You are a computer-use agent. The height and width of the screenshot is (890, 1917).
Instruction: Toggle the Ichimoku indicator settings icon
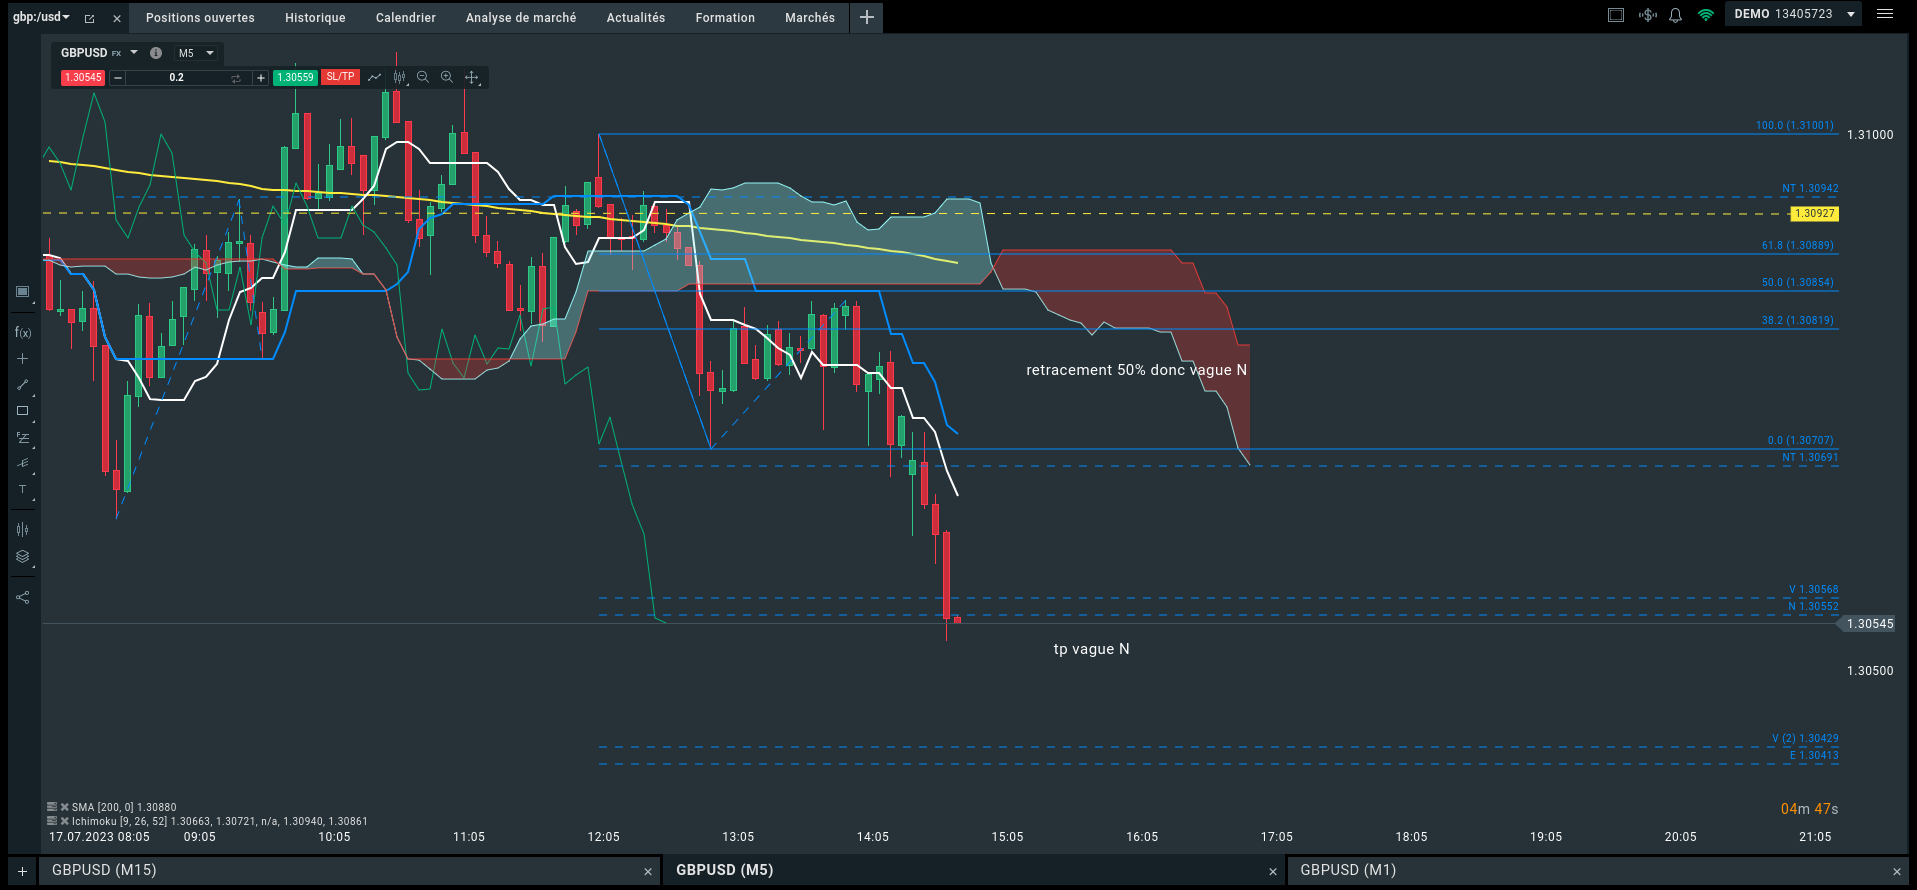[x=52, y=821]
